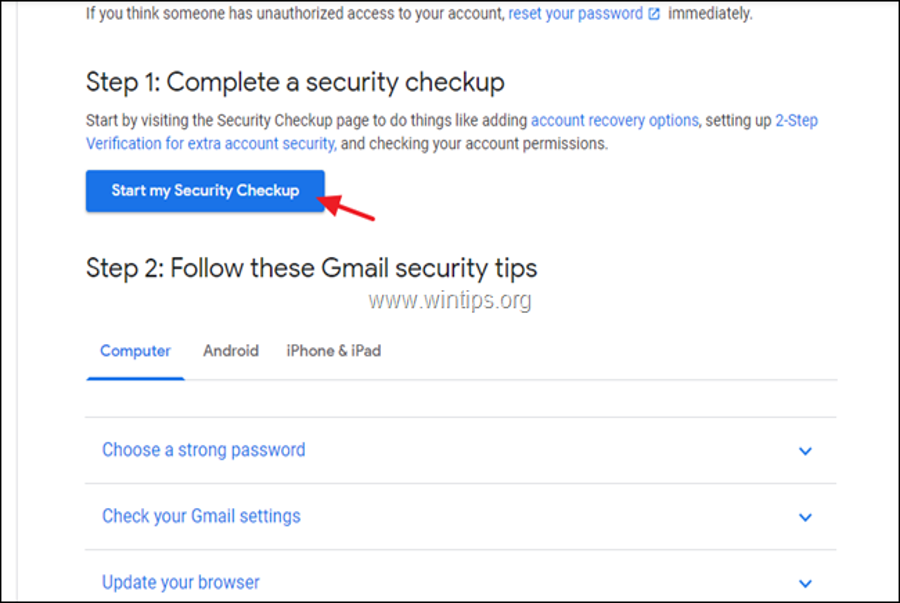Expand the Check your Gmail settings section title
This screenshot has height=603, width=900.
click(201, 516)
